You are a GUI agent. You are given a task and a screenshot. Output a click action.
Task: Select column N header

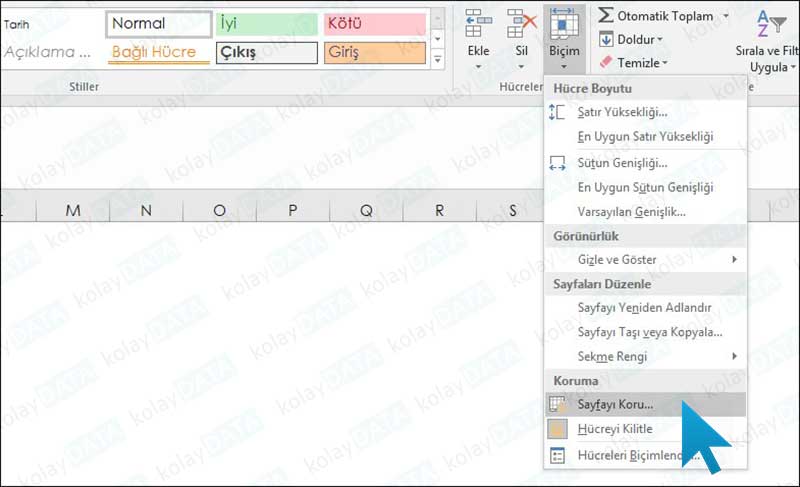click(x=146, y=210)
